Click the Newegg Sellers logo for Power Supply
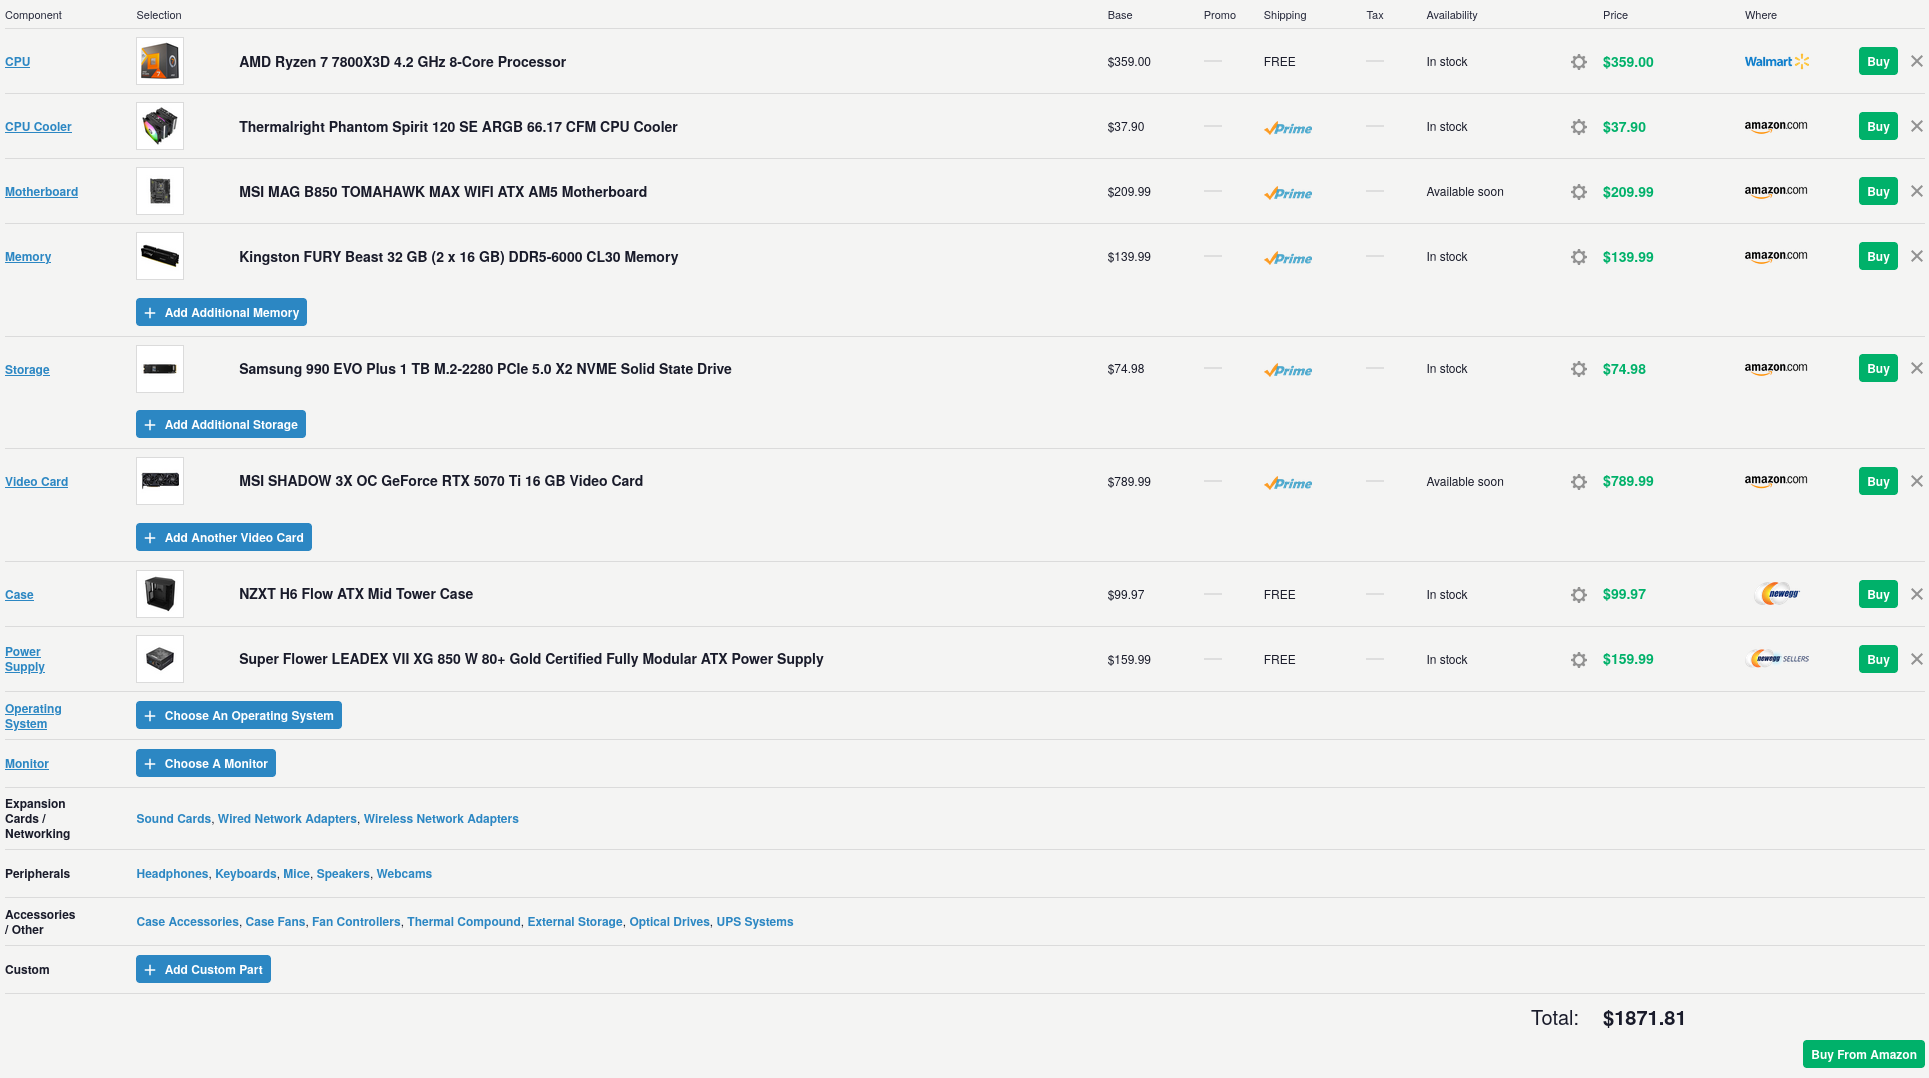 point(1779,659)
